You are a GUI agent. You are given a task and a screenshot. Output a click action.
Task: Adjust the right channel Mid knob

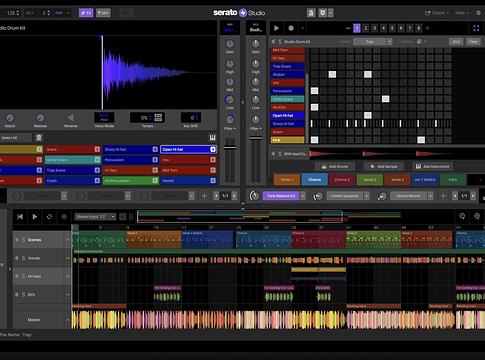coord(256,82)
